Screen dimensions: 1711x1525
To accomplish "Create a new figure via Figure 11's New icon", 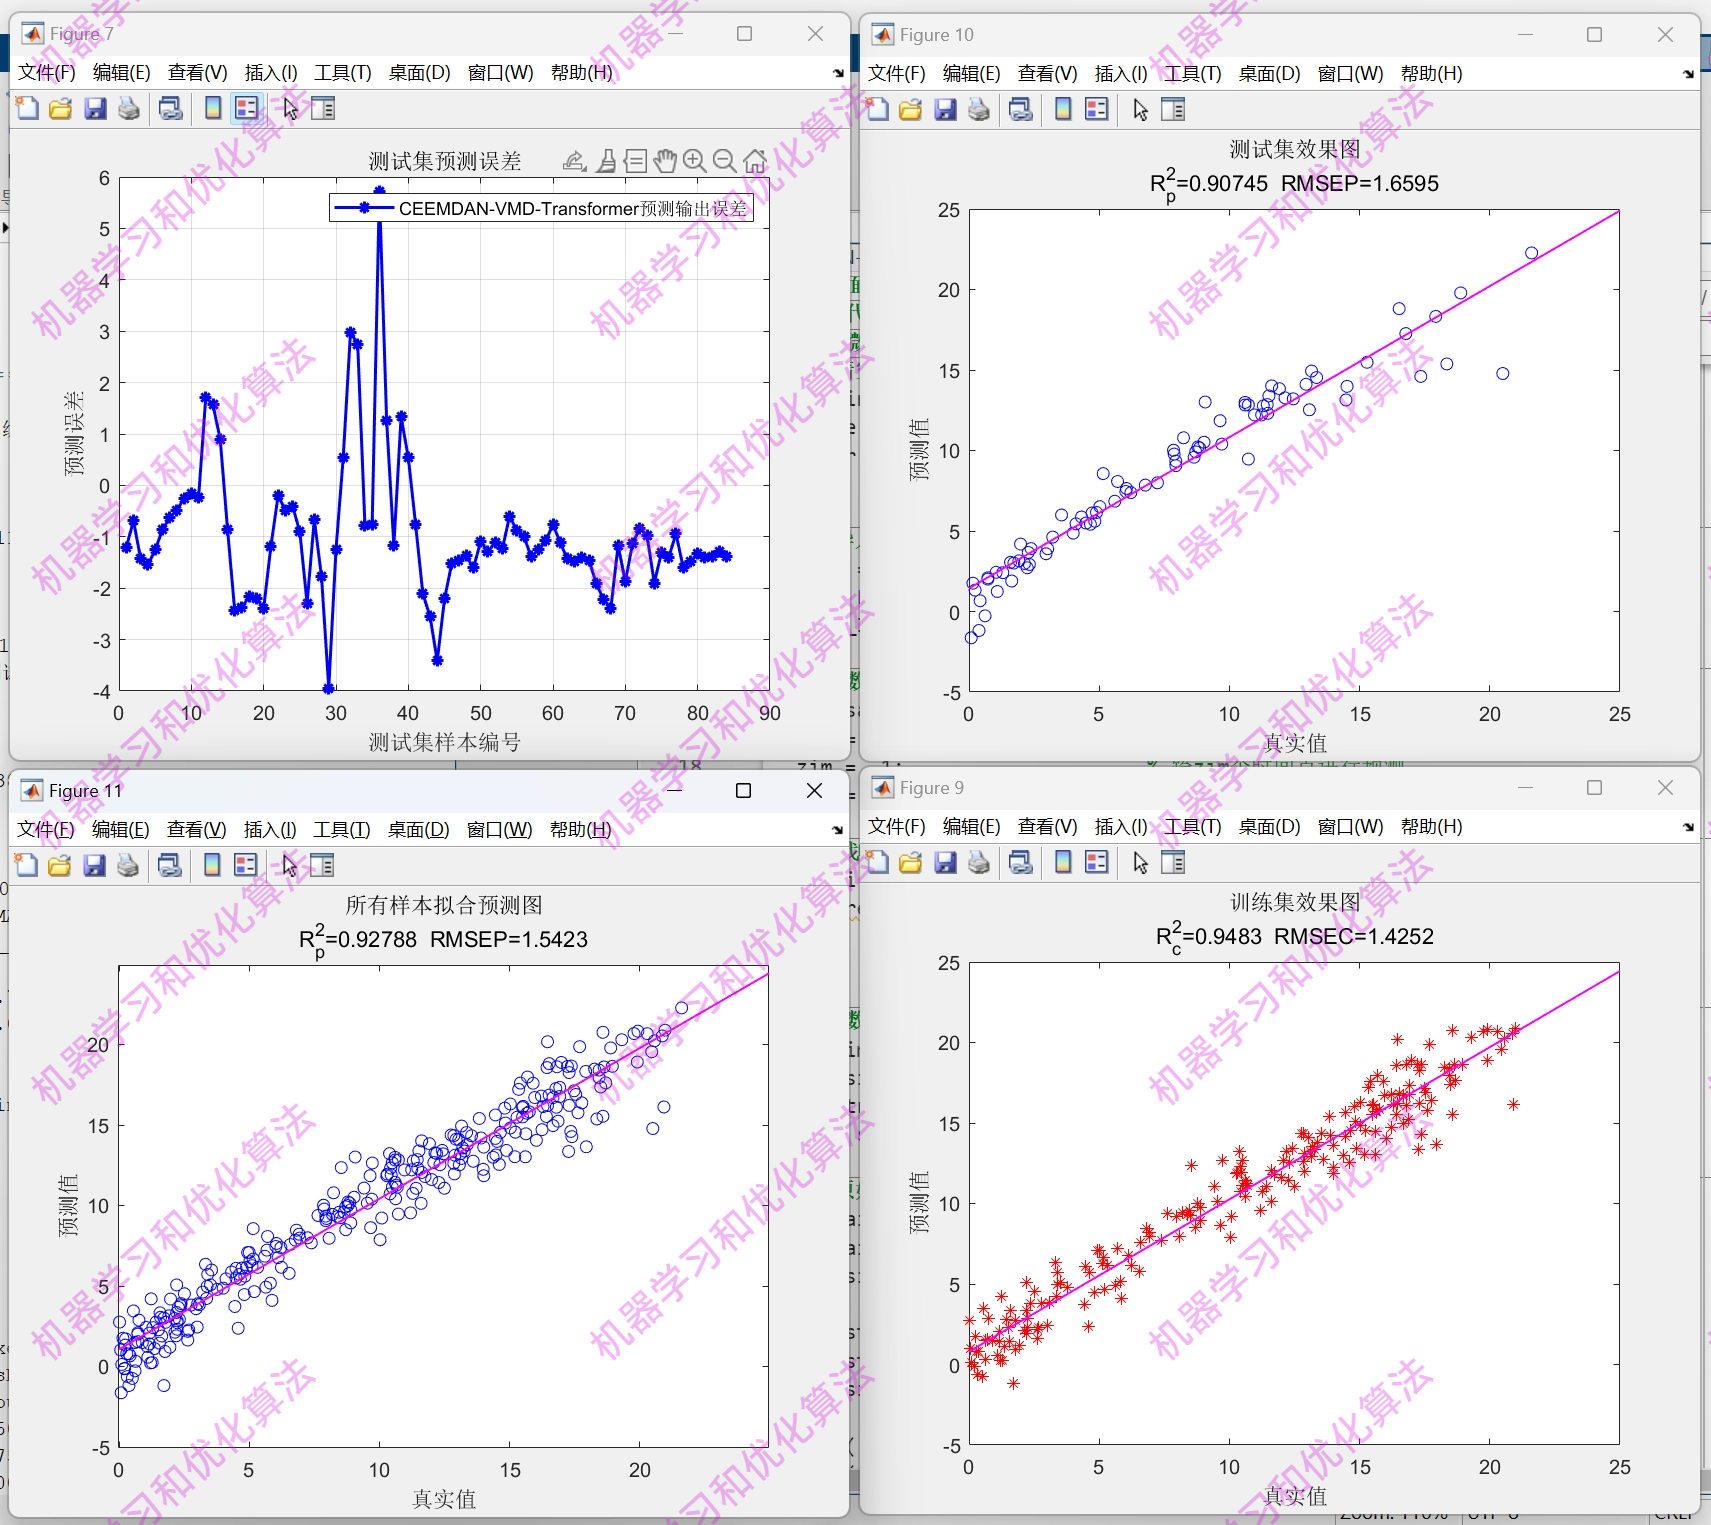I will [26, 865].
